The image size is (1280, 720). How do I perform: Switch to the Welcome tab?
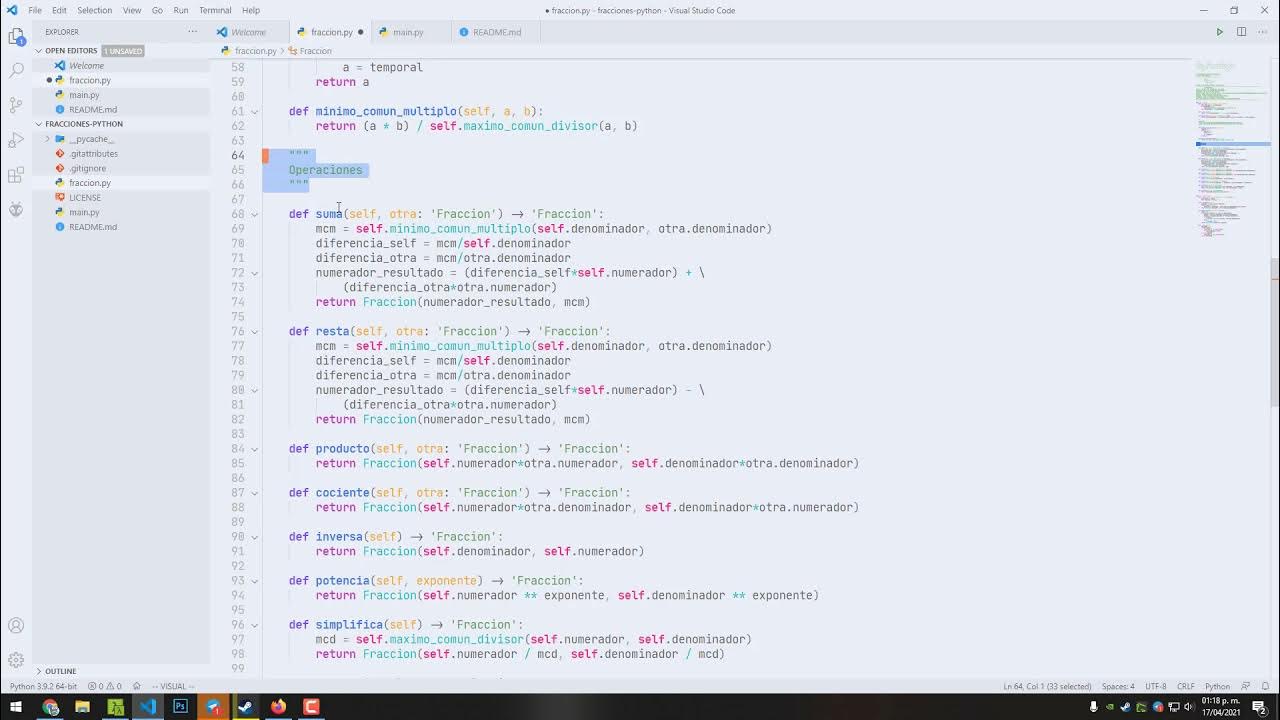click(x=248, y=32)
